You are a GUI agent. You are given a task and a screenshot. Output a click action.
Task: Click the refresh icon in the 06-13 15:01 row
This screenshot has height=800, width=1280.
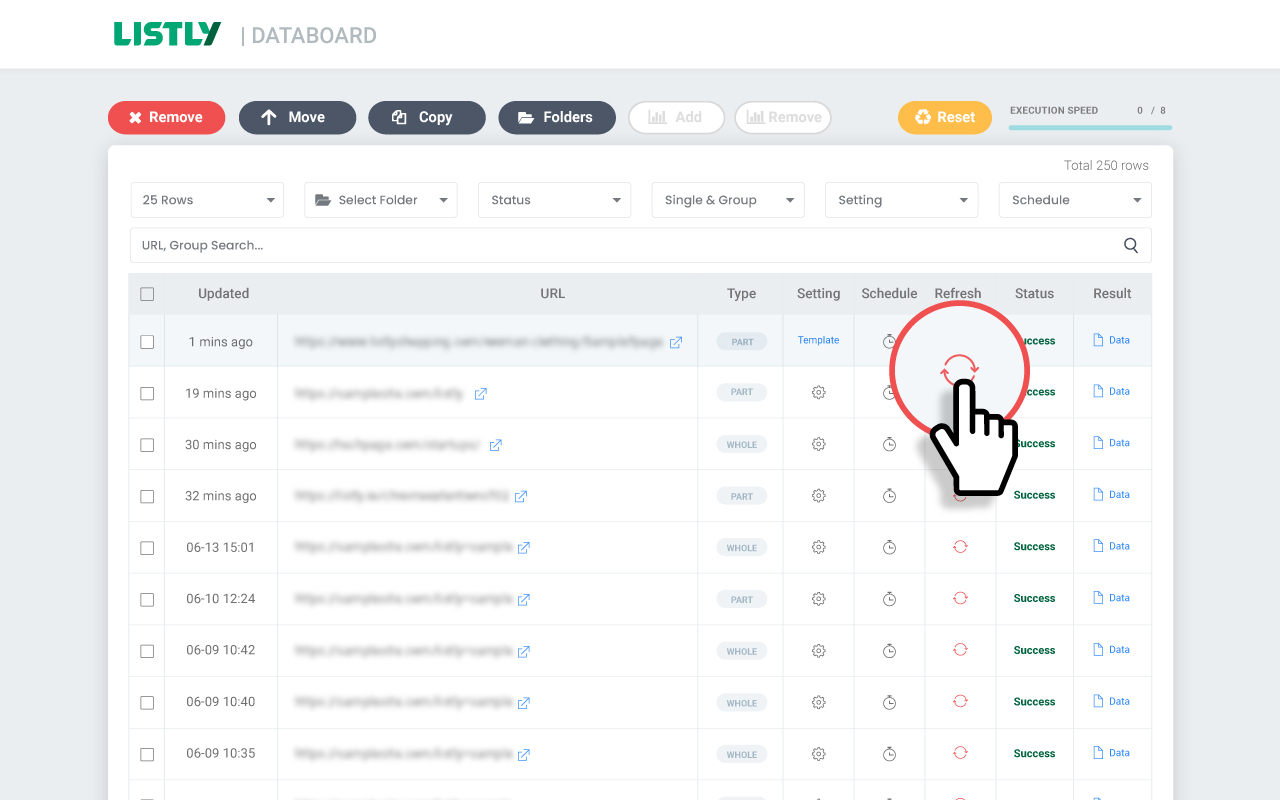point(960,547)
